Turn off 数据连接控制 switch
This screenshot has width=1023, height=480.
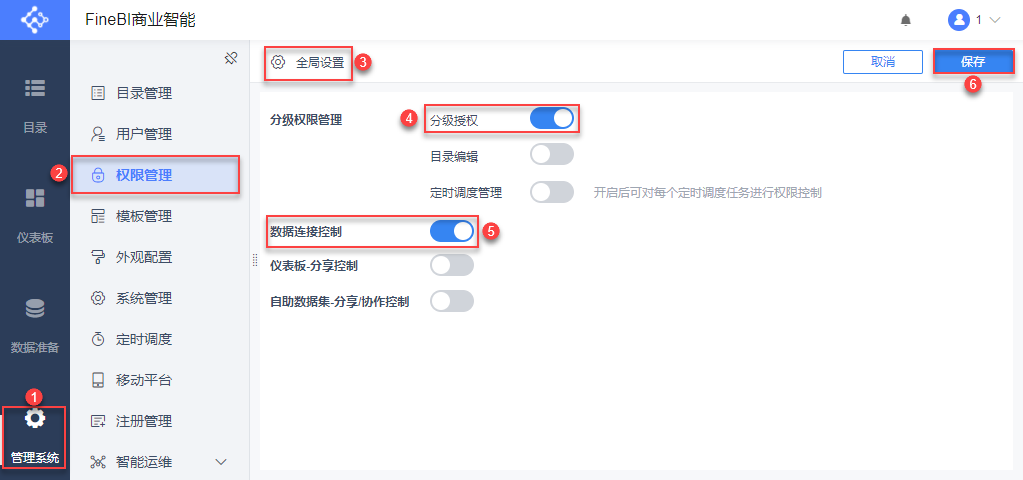click(x=452, y=231)
